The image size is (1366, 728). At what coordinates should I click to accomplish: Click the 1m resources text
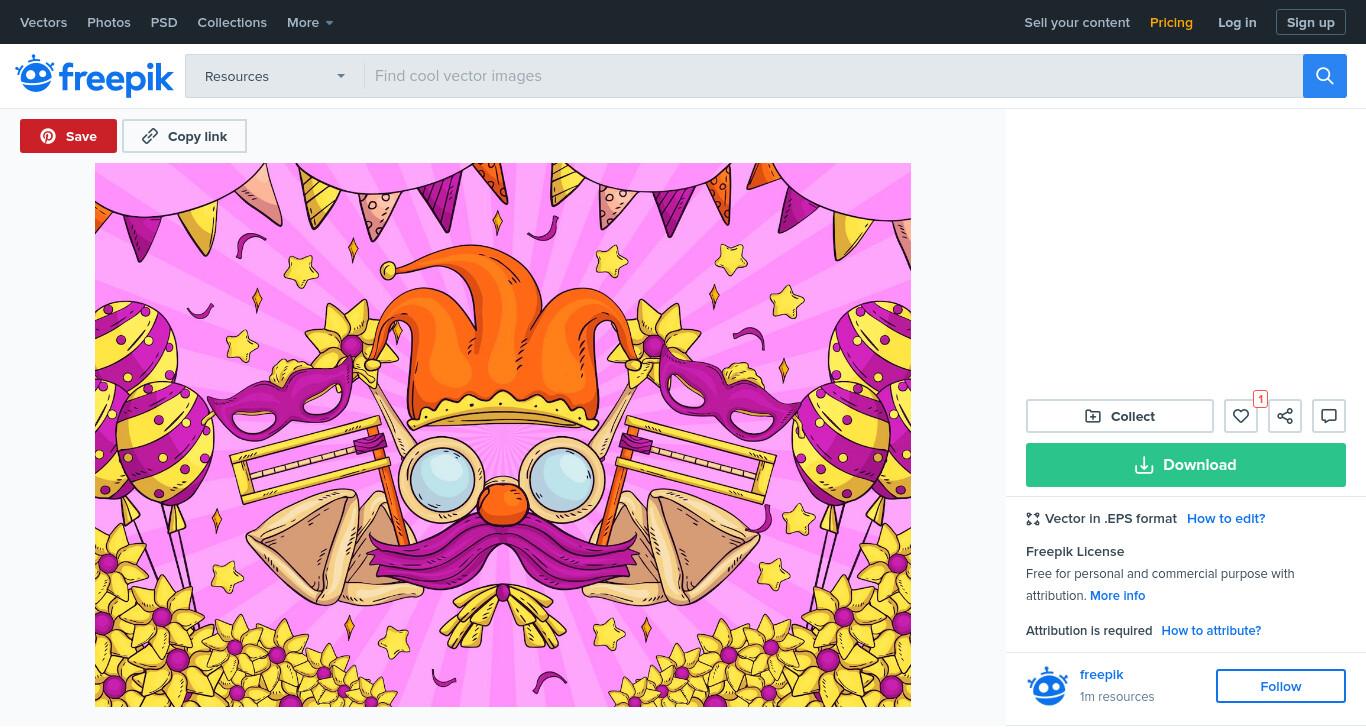pyautogui.click(x=1117, y=696)
